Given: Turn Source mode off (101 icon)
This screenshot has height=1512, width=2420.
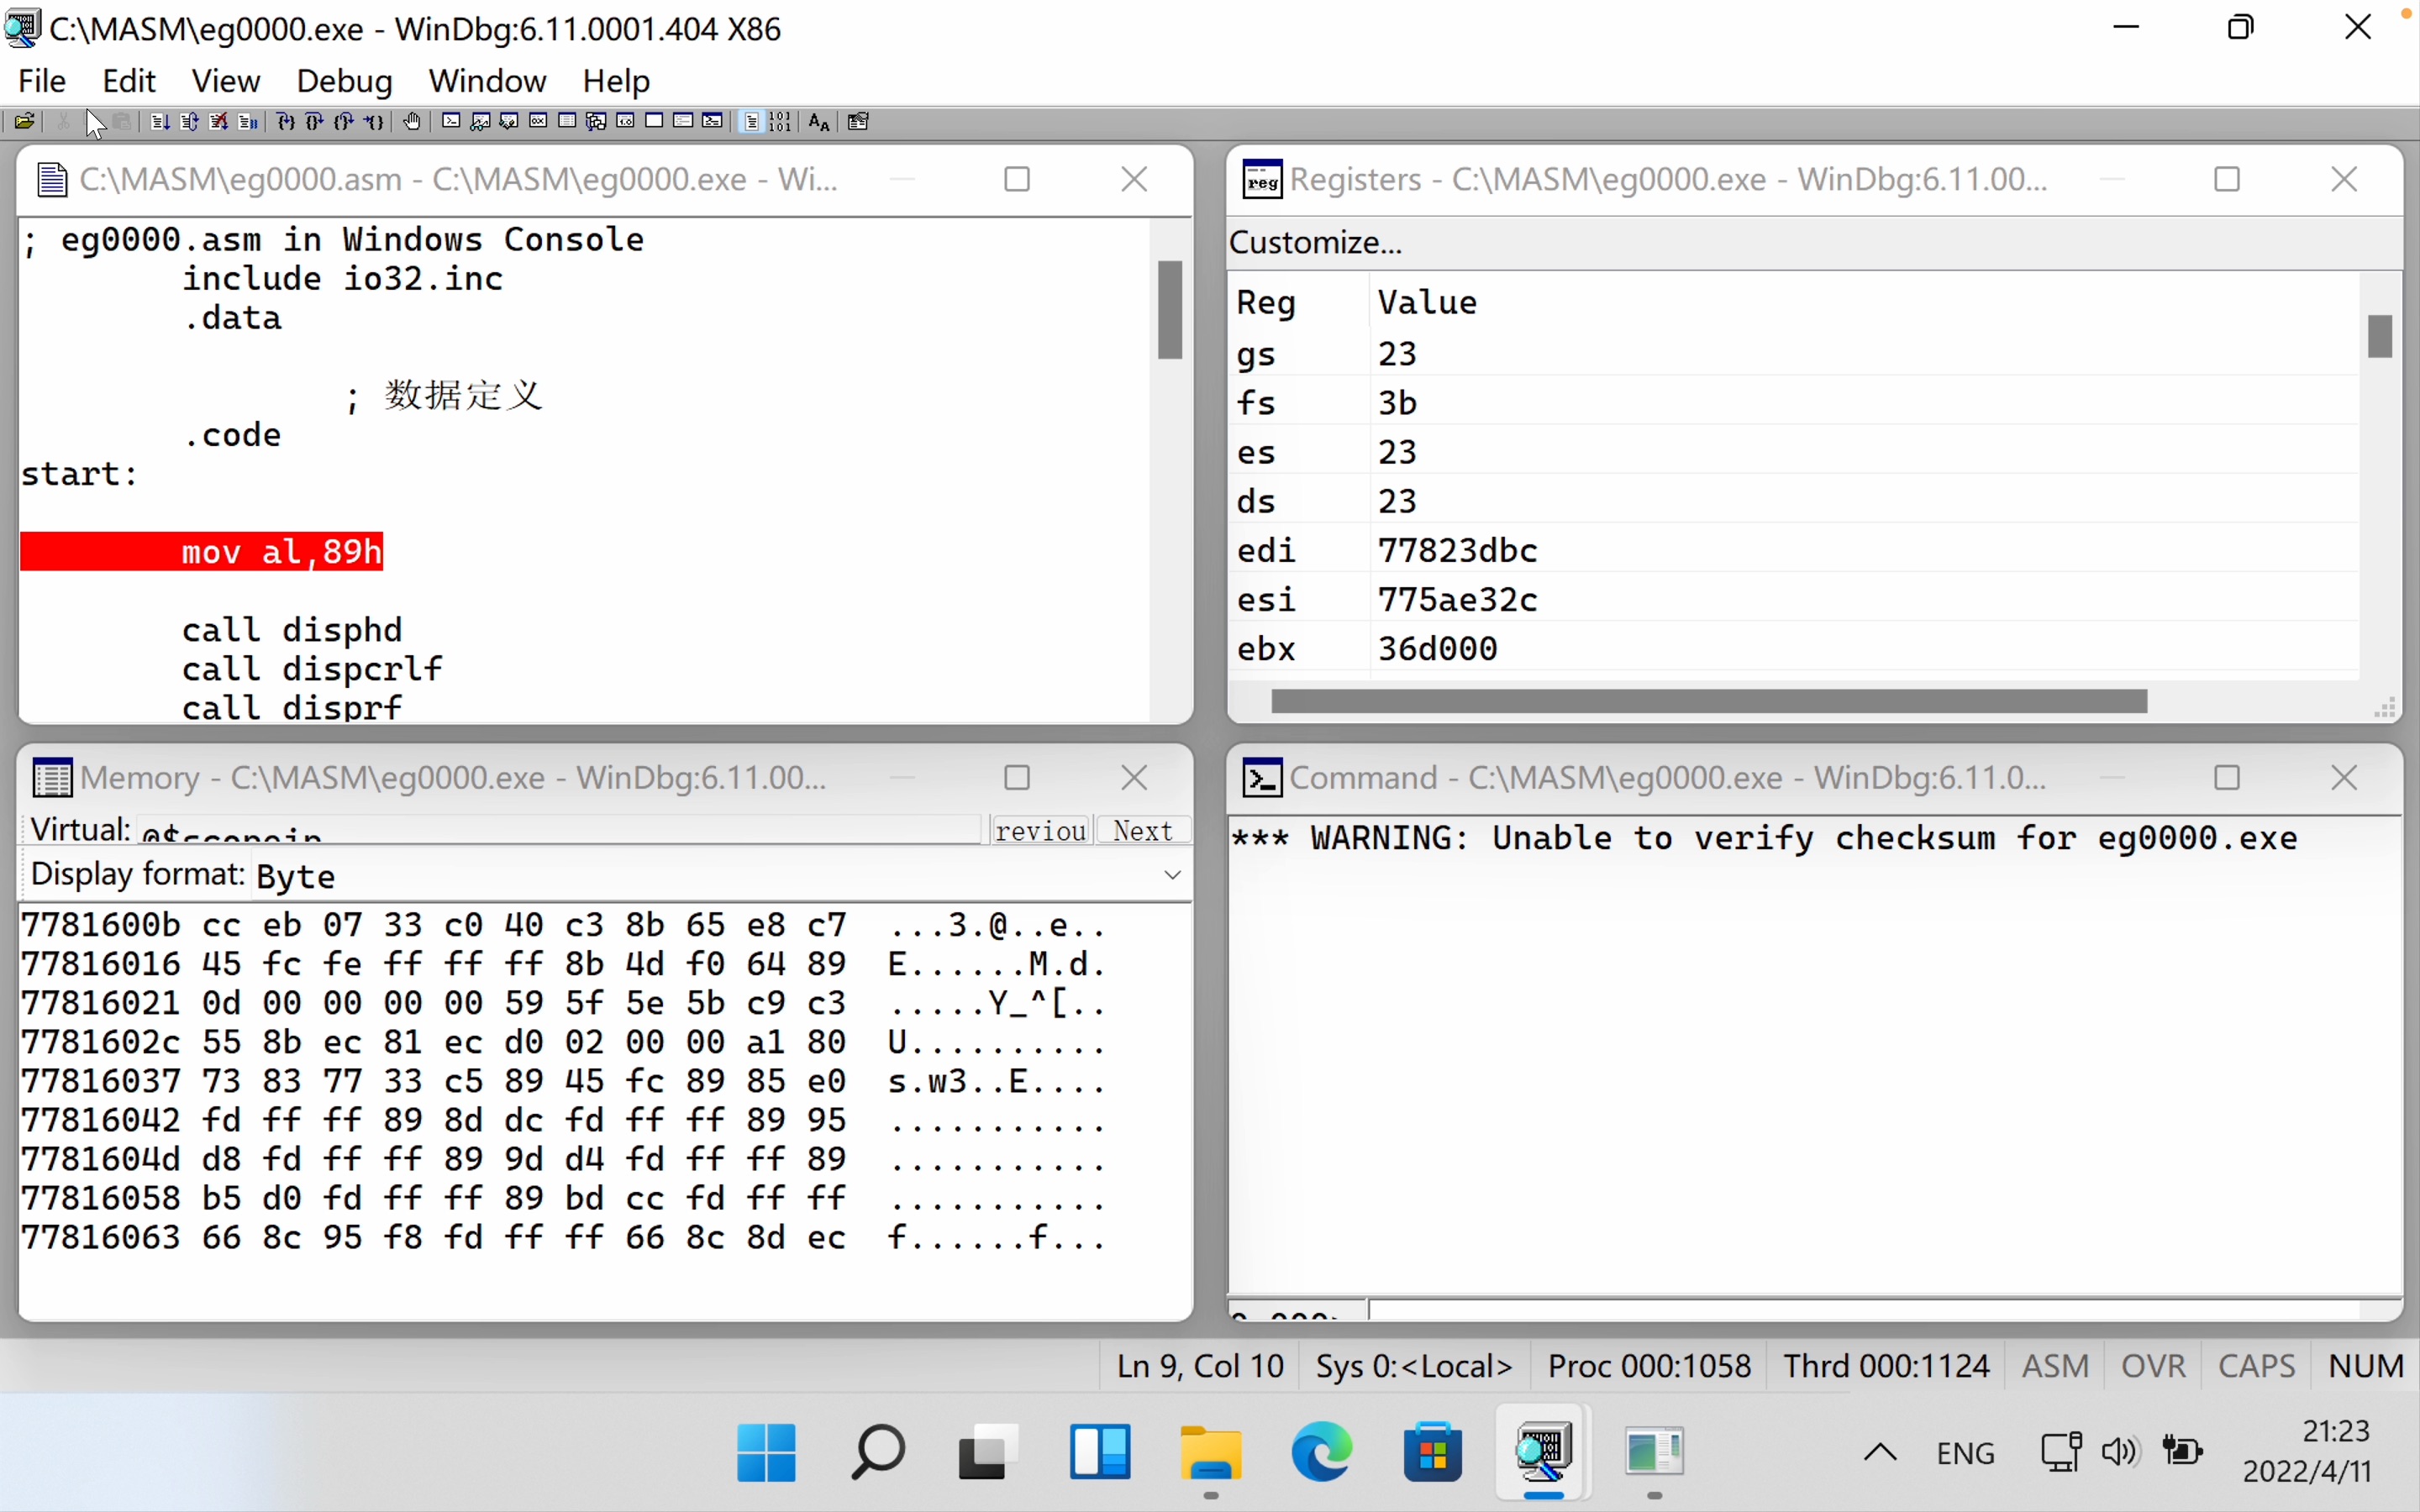Looking at the screenshot, I should tap(780, 121).
